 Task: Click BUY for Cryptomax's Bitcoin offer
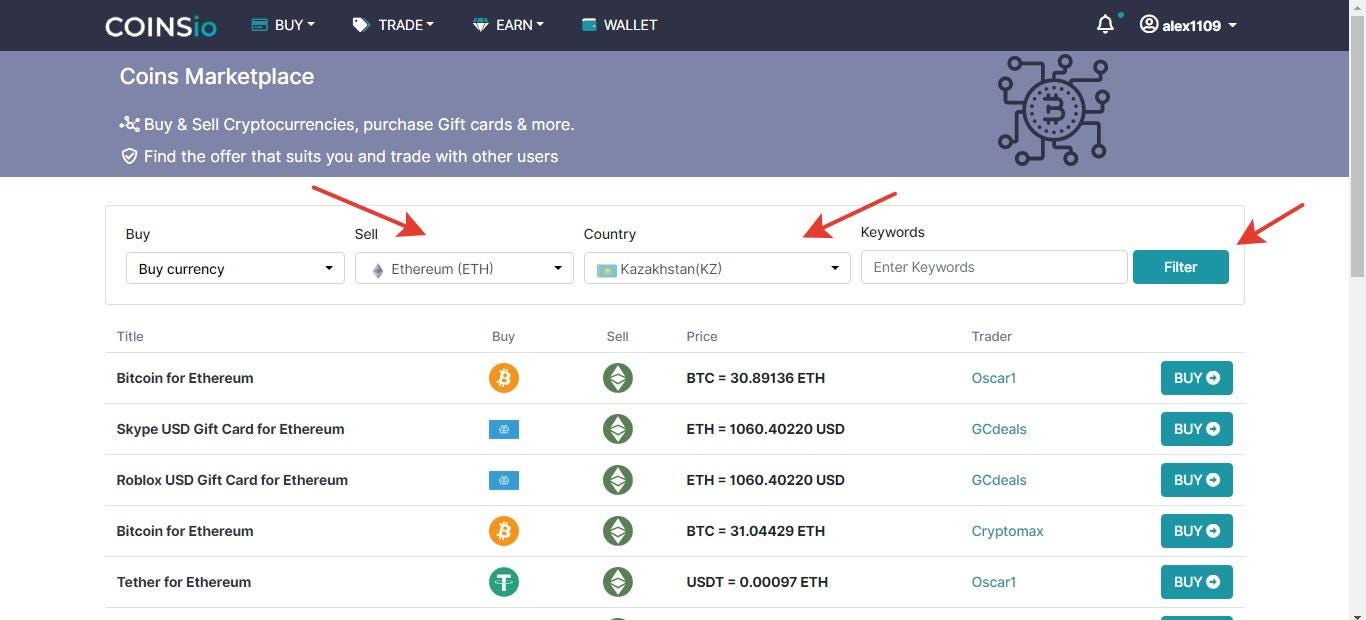coord(1197,531)
